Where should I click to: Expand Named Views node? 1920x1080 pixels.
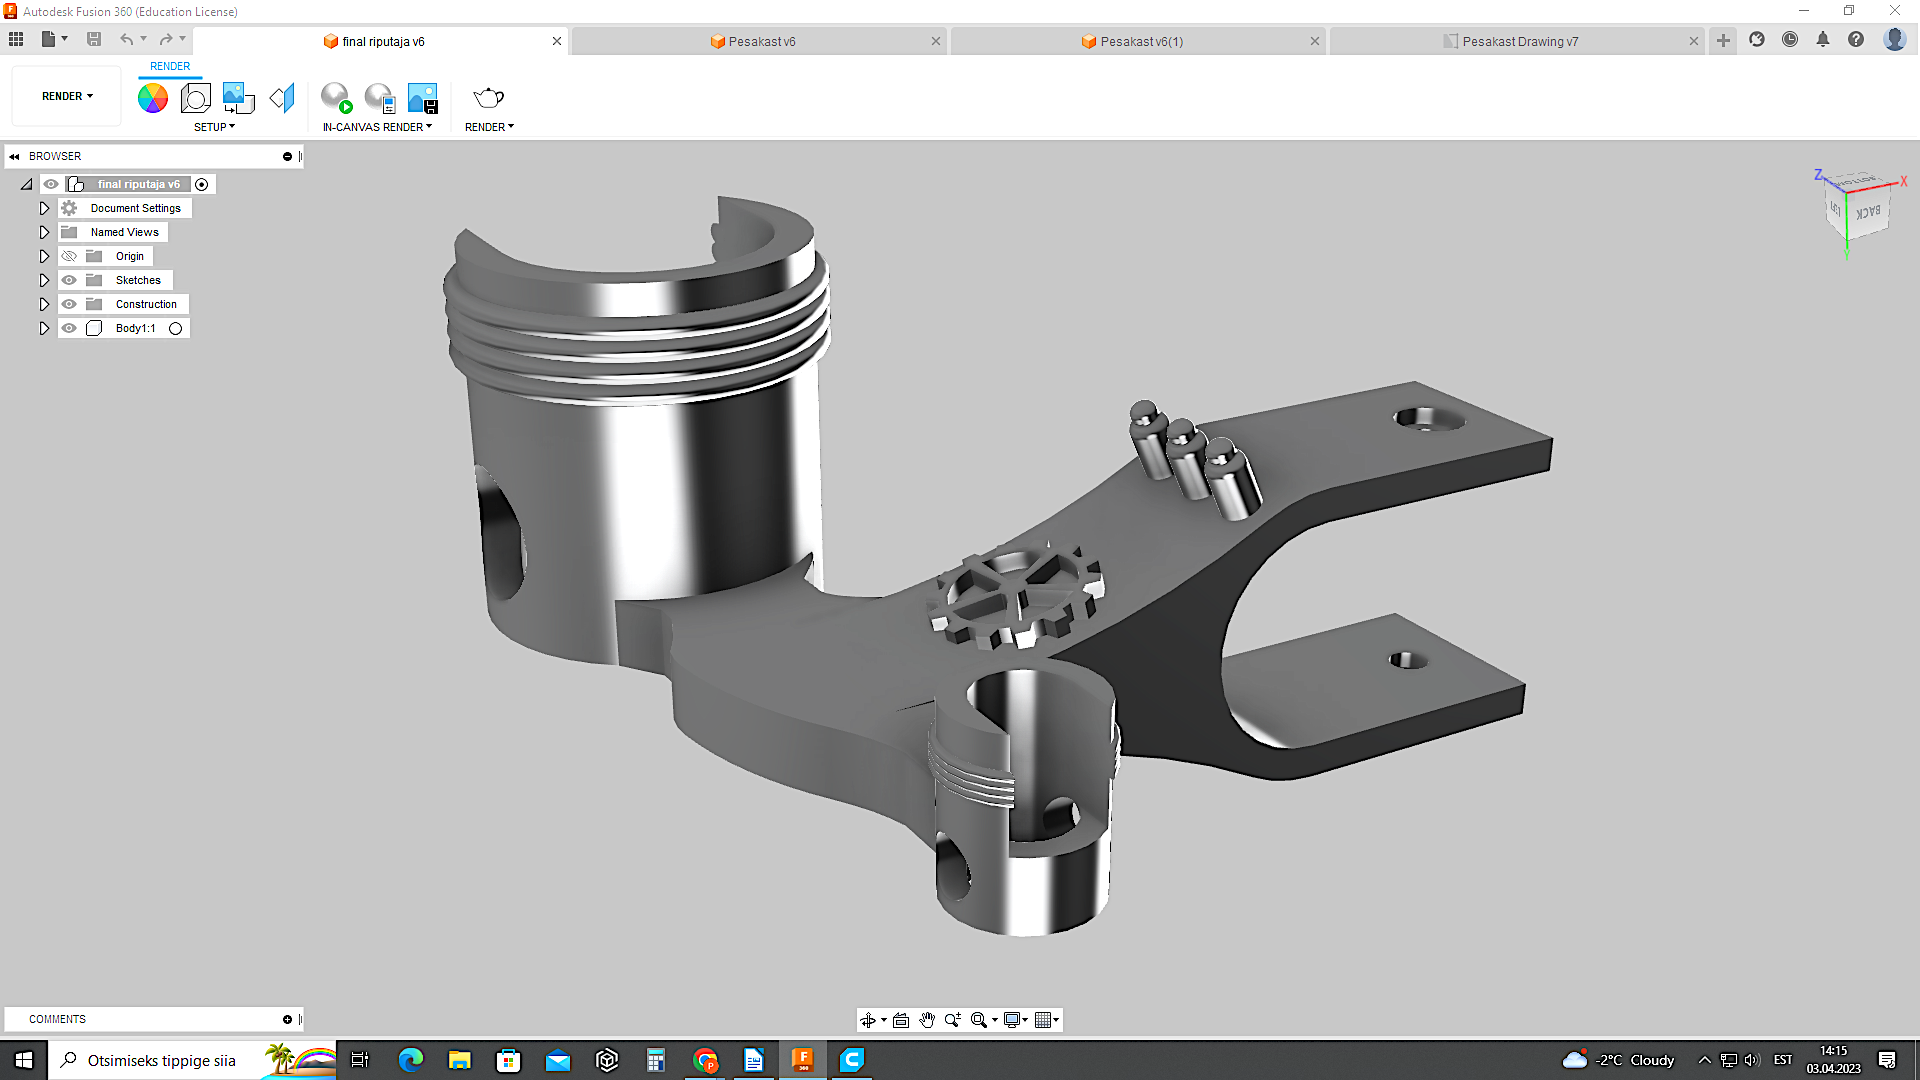point(44,232)
